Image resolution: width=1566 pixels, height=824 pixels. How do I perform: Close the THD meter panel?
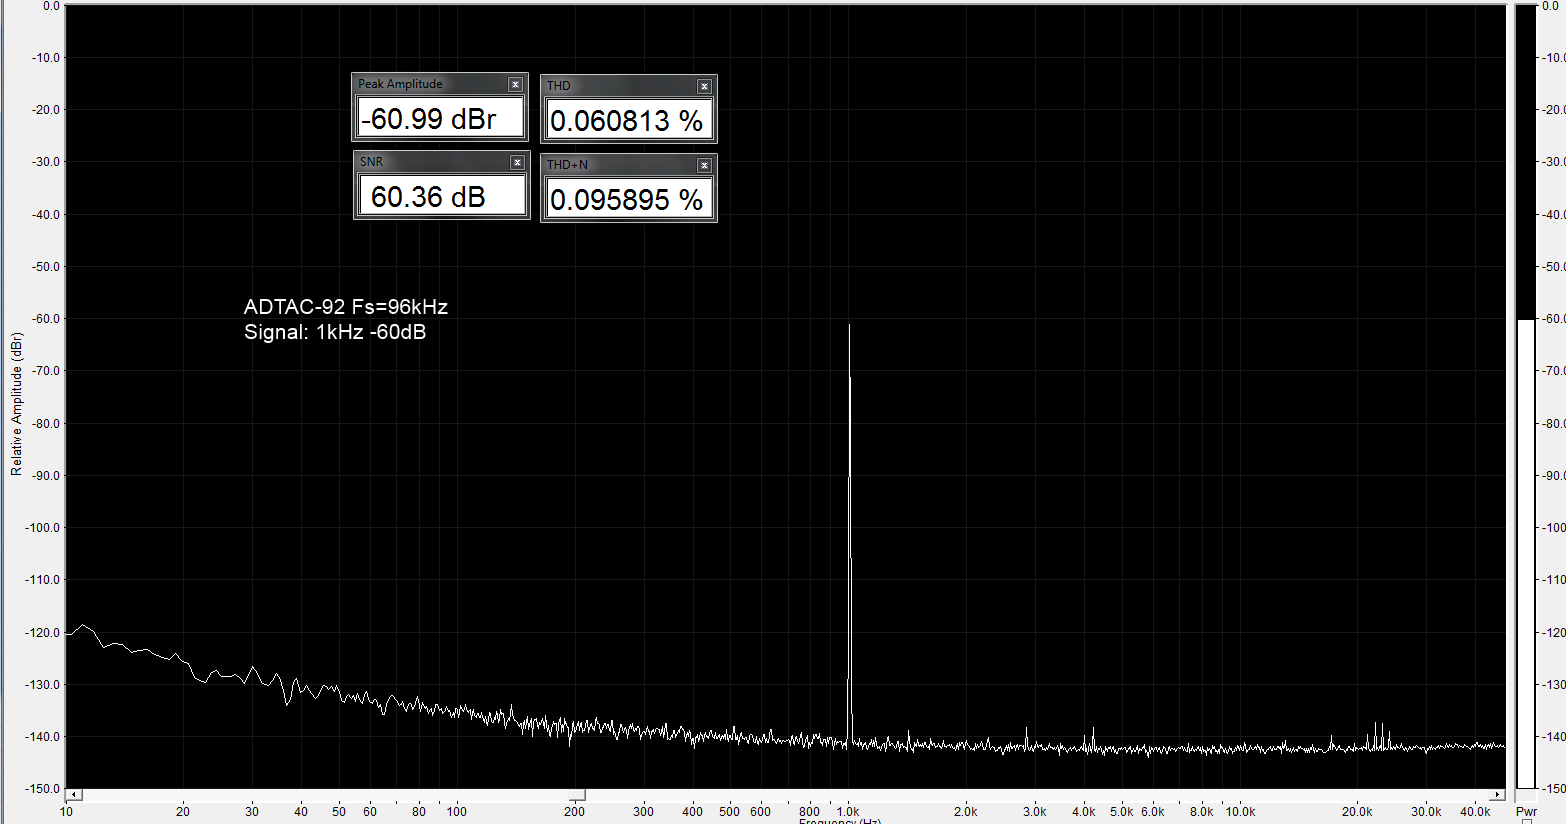(704, 87)
